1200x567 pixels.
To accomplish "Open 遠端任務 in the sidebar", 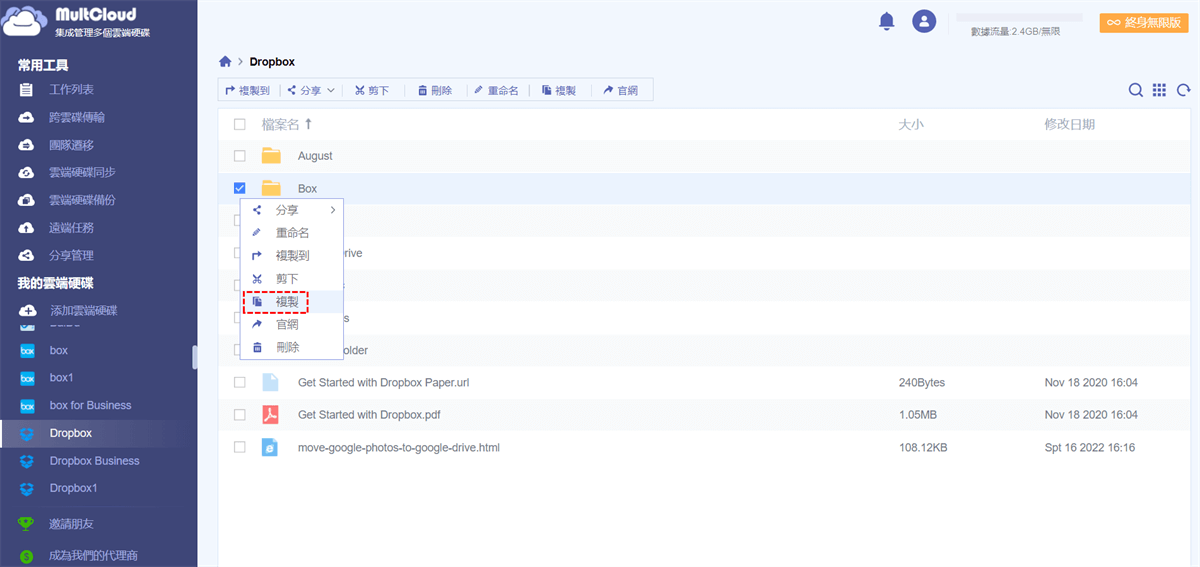I will tap(70, 227).
